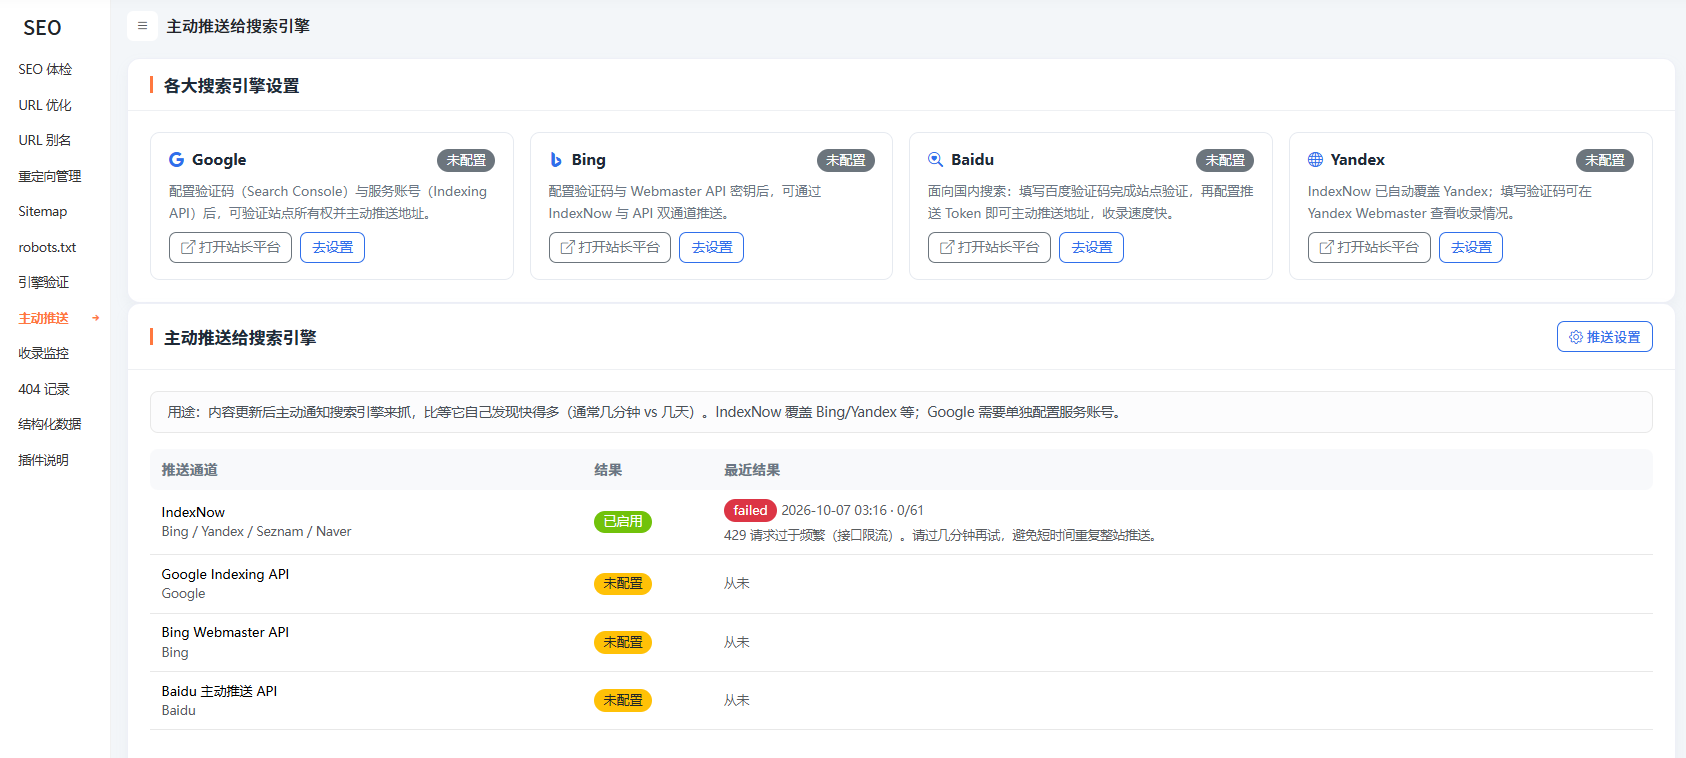Image resolution: width=1686 pixels, height=758 pixels.
Task: Open 打开站长平台 in Google card
Action: pos(230,247)
